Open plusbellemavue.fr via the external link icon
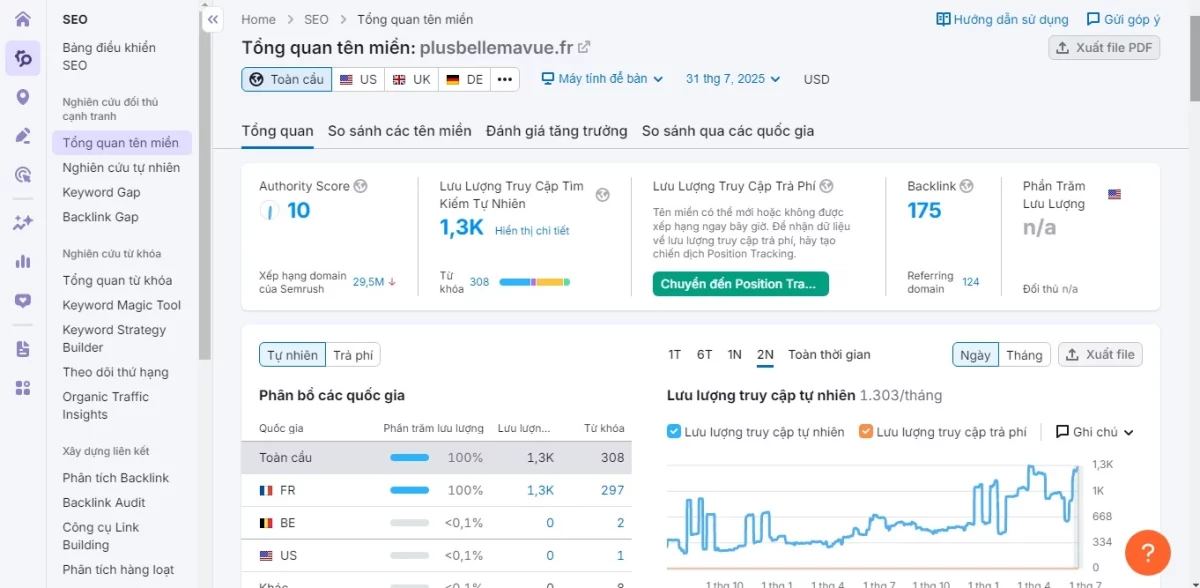 [584, 47]
